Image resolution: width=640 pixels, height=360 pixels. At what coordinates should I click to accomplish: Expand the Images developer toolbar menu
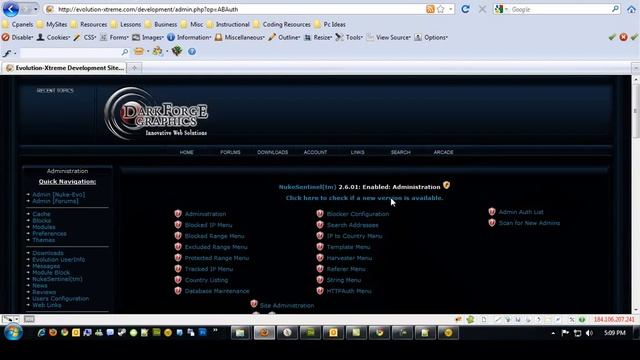click(x=148, y=37)
